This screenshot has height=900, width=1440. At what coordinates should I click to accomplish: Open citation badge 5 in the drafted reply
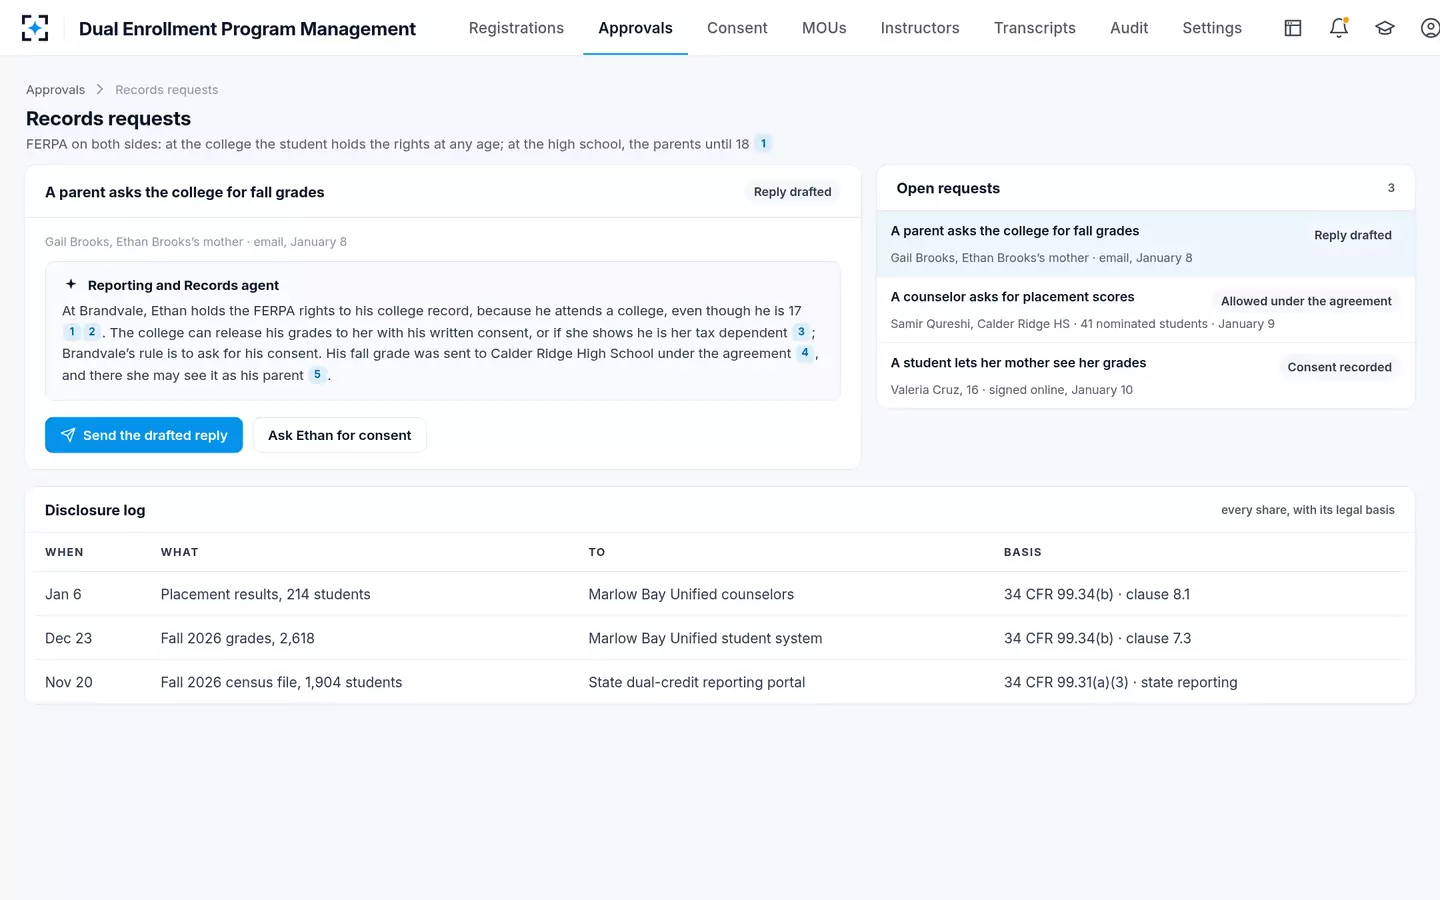(x=317, y=375)
